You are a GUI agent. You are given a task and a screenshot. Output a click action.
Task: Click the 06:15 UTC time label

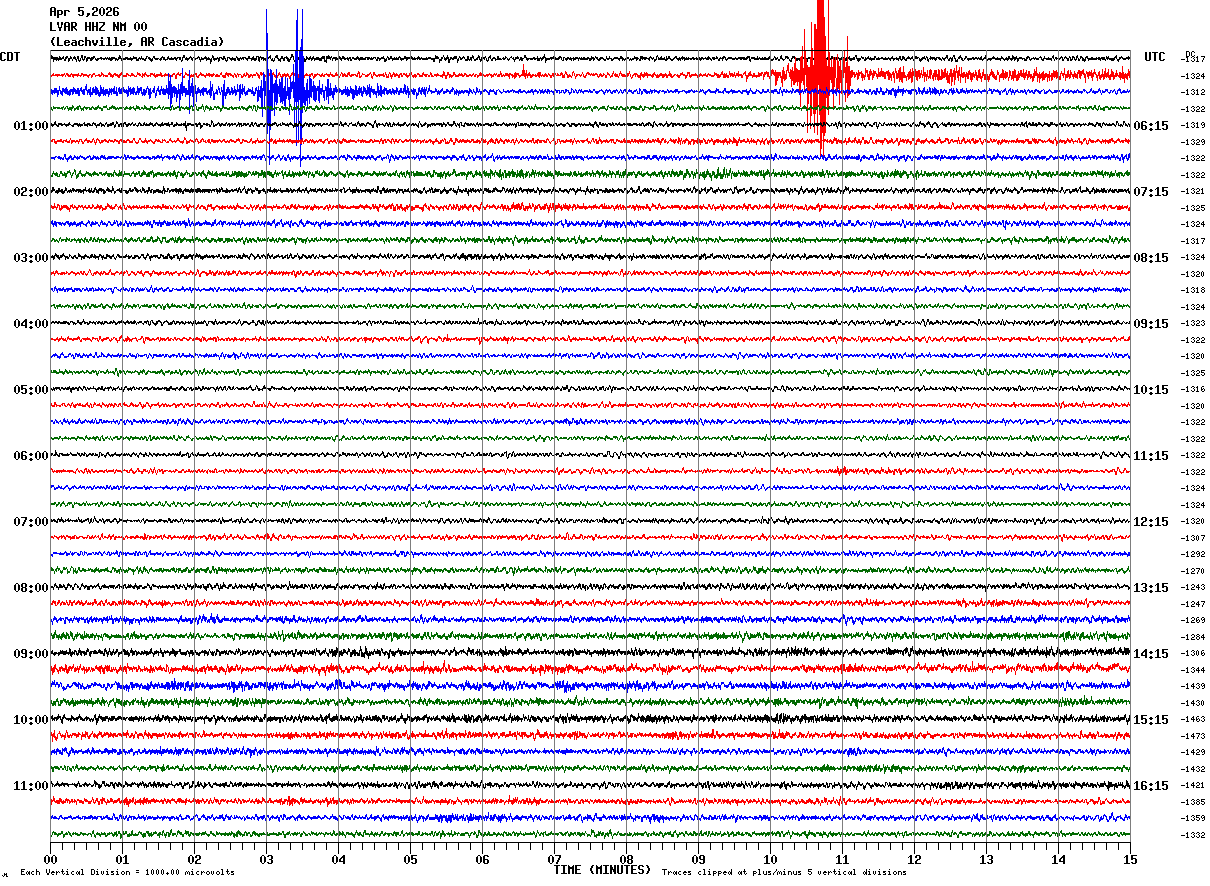pos(1150,125)
